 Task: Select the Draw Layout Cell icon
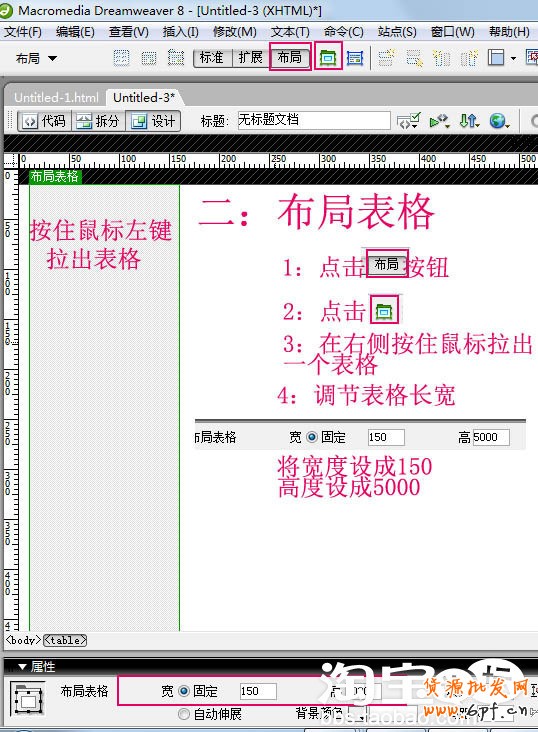point(355,58)
